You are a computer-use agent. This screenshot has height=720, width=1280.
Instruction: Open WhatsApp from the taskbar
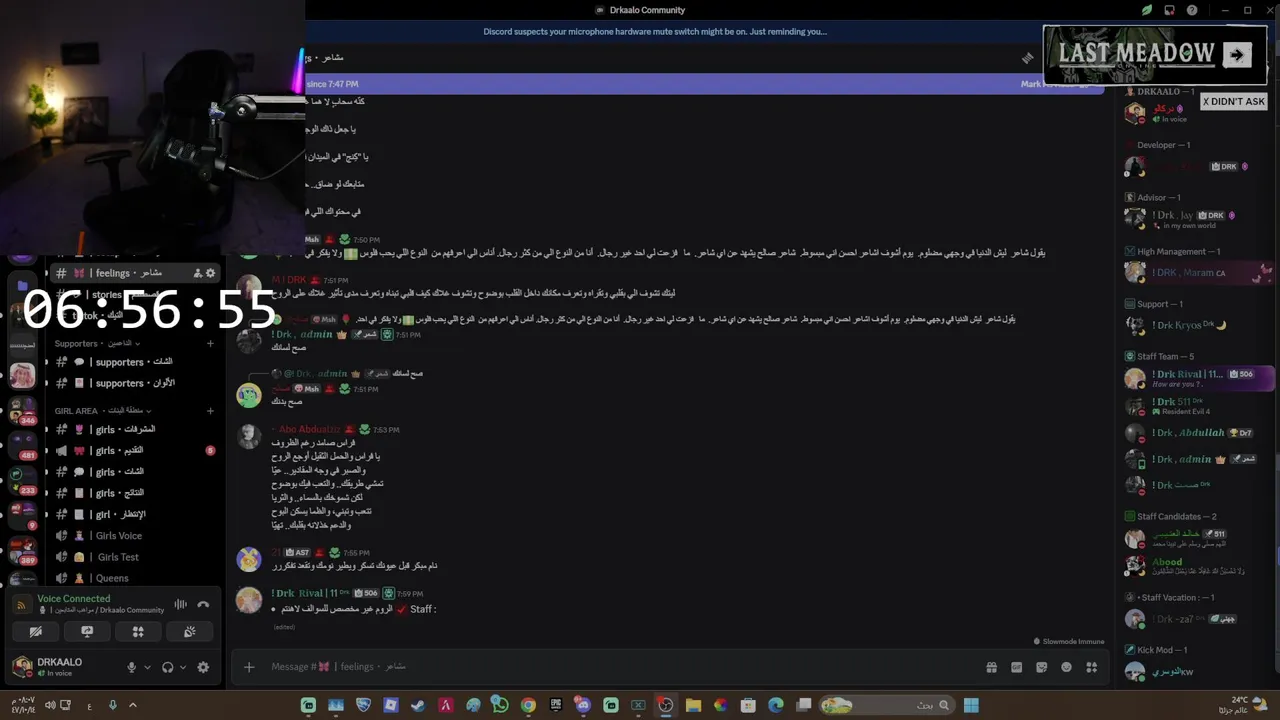point(500,705)
